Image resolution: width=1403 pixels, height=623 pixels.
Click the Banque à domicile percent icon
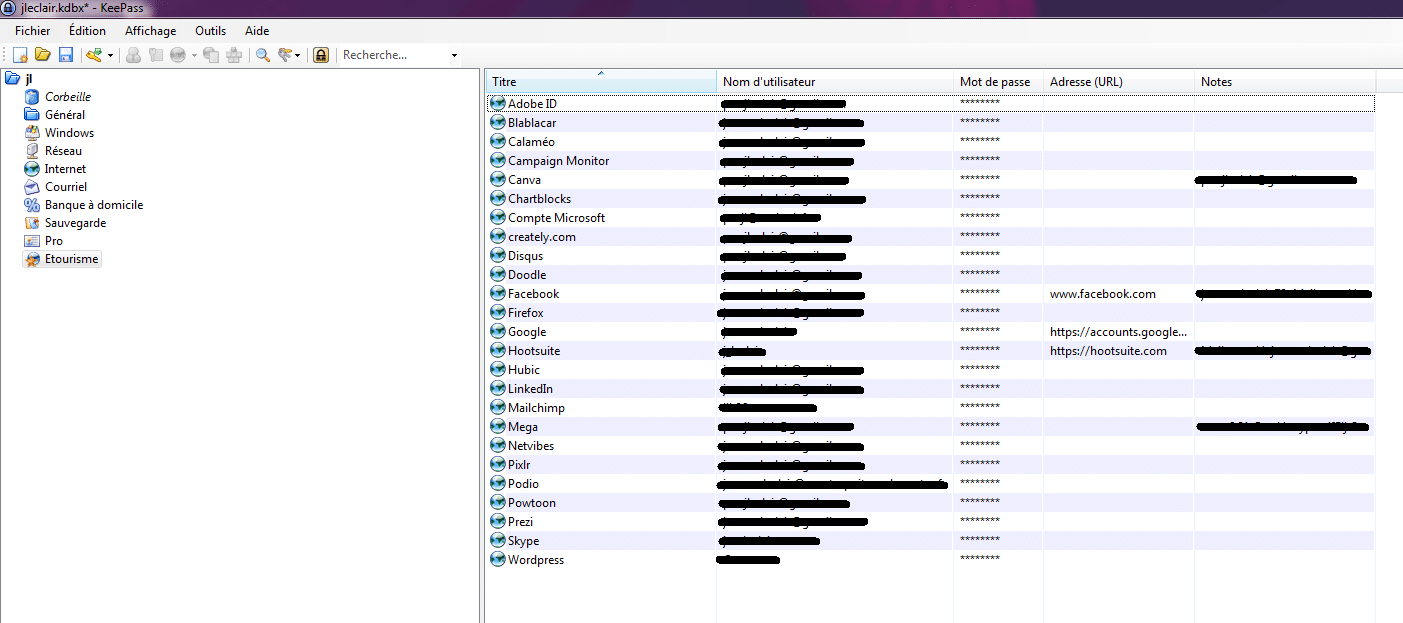pyautogui.click(x=32, y=205)
